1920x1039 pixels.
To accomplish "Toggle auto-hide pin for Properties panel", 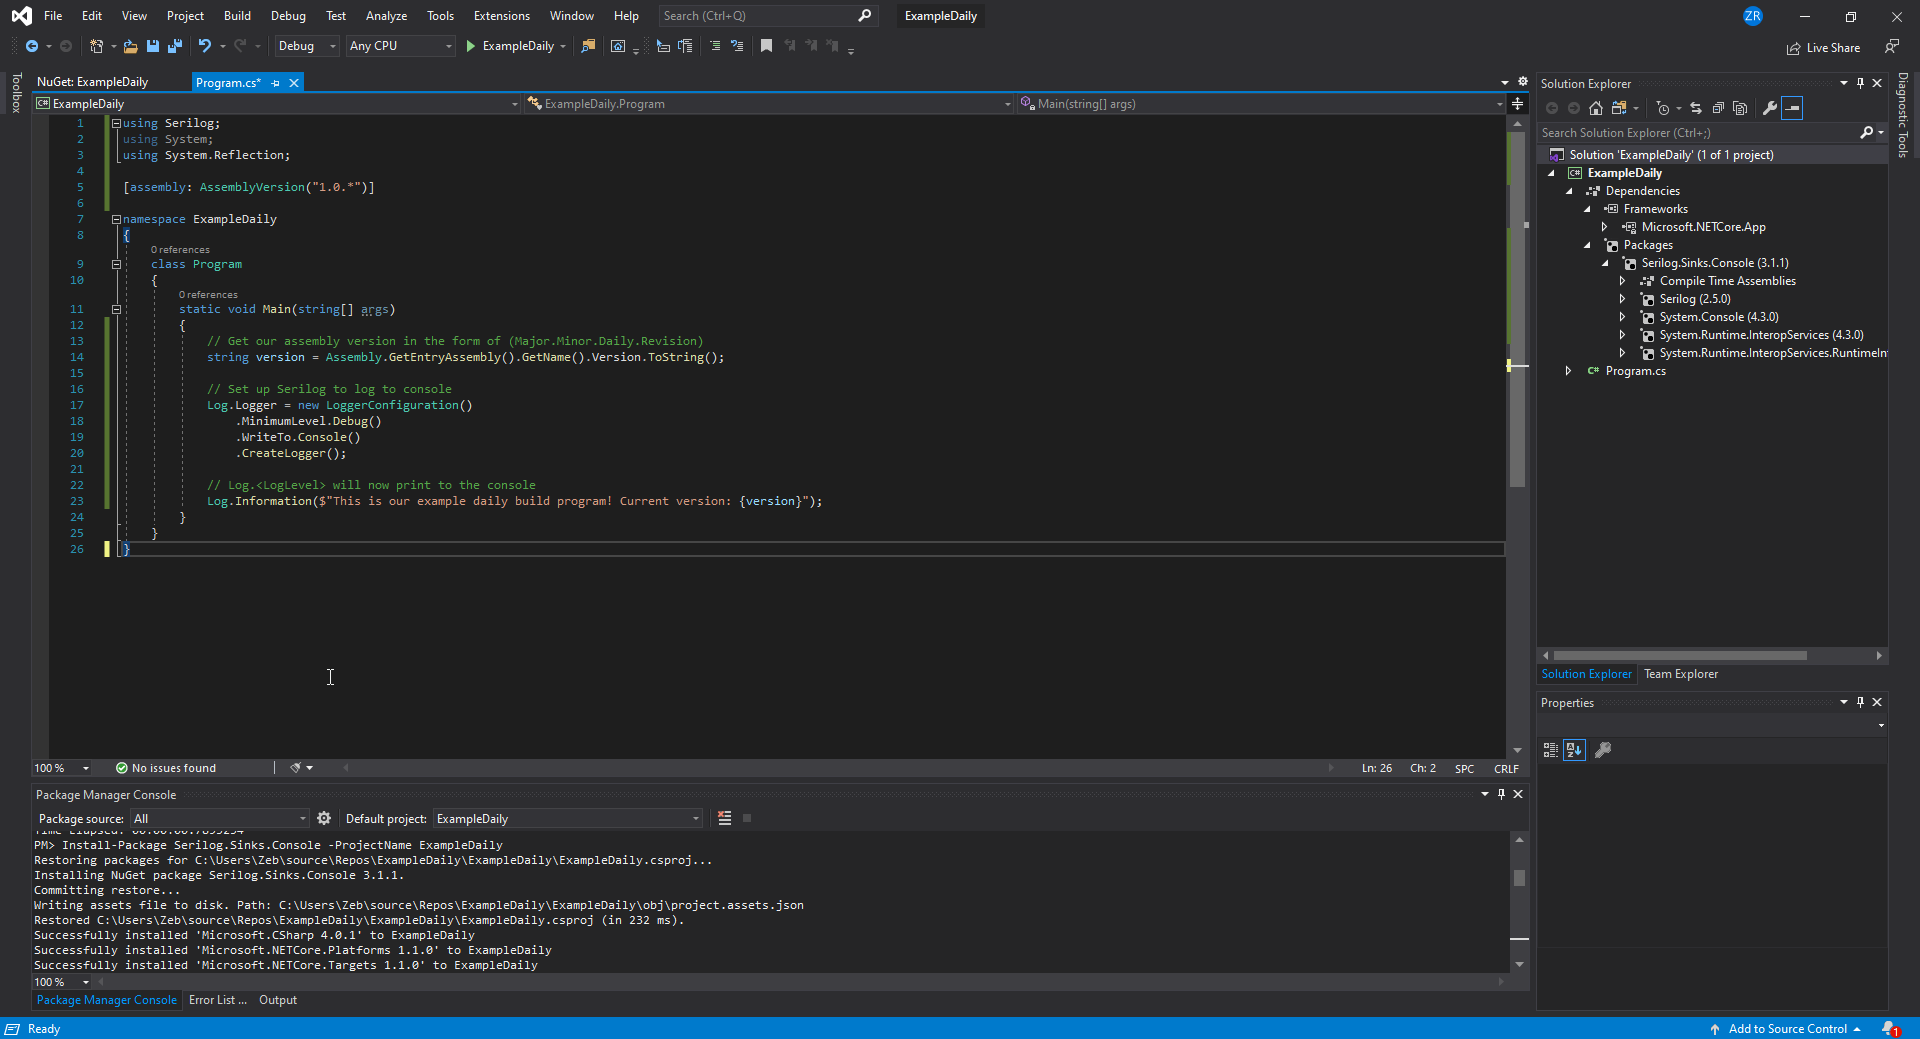I will pos(1860,702).
